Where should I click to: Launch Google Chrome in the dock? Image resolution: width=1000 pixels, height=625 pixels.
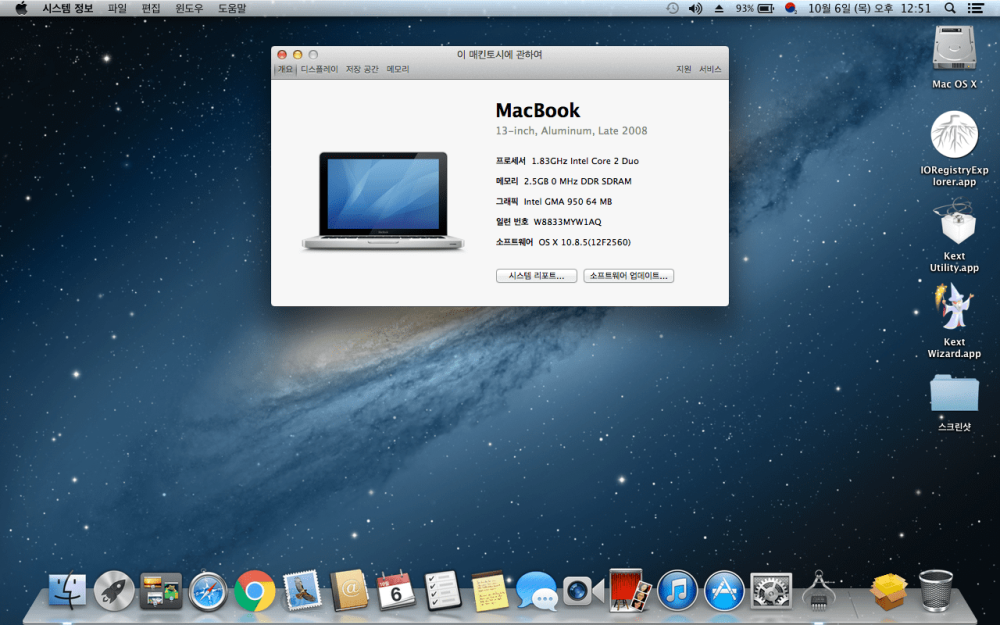(x=254, y=591)
